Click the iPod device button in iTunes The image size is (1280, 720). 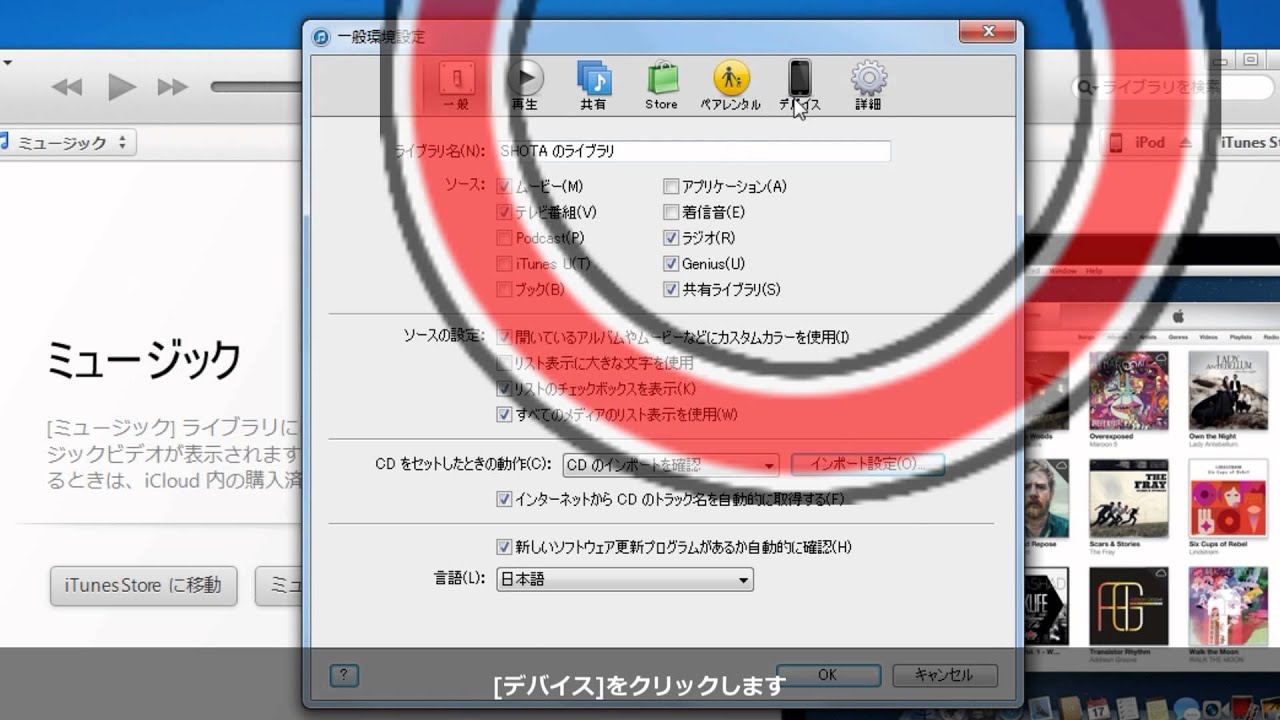coord(1149,143)
